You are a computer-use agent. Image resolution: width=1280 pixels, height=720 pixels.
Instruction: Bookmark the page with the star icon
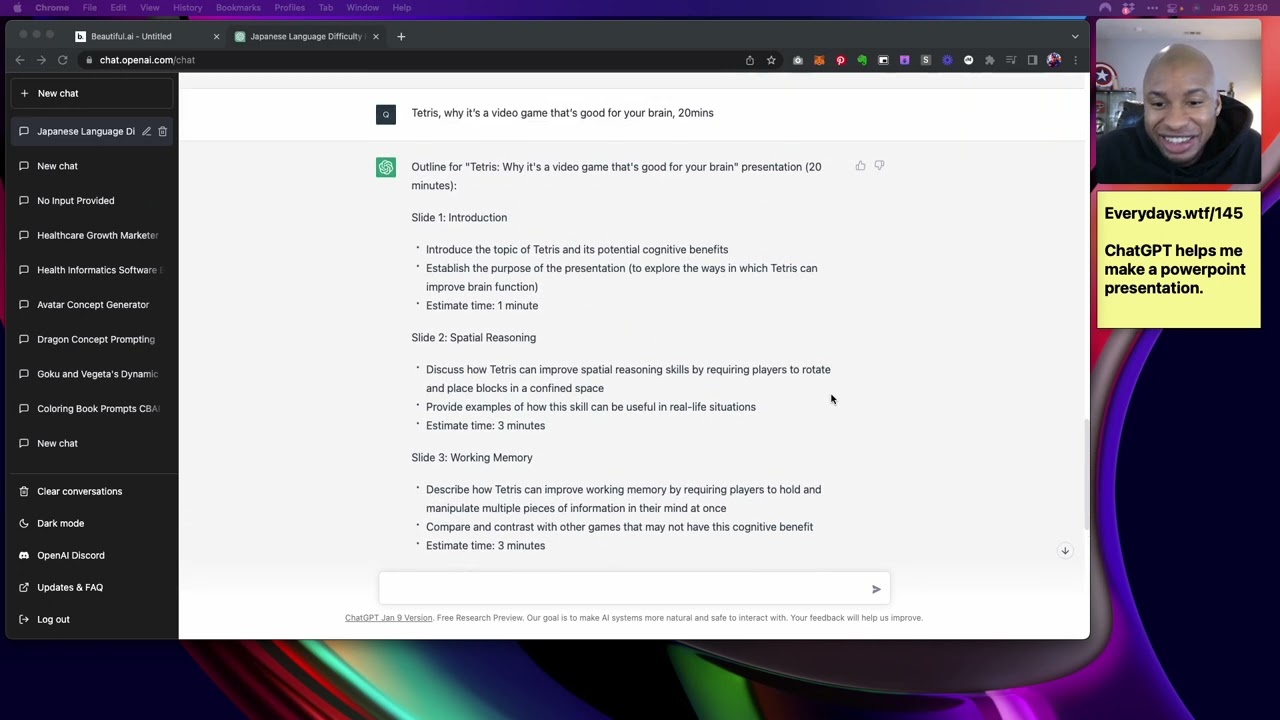pyautogui.click(x=771, y=60)
